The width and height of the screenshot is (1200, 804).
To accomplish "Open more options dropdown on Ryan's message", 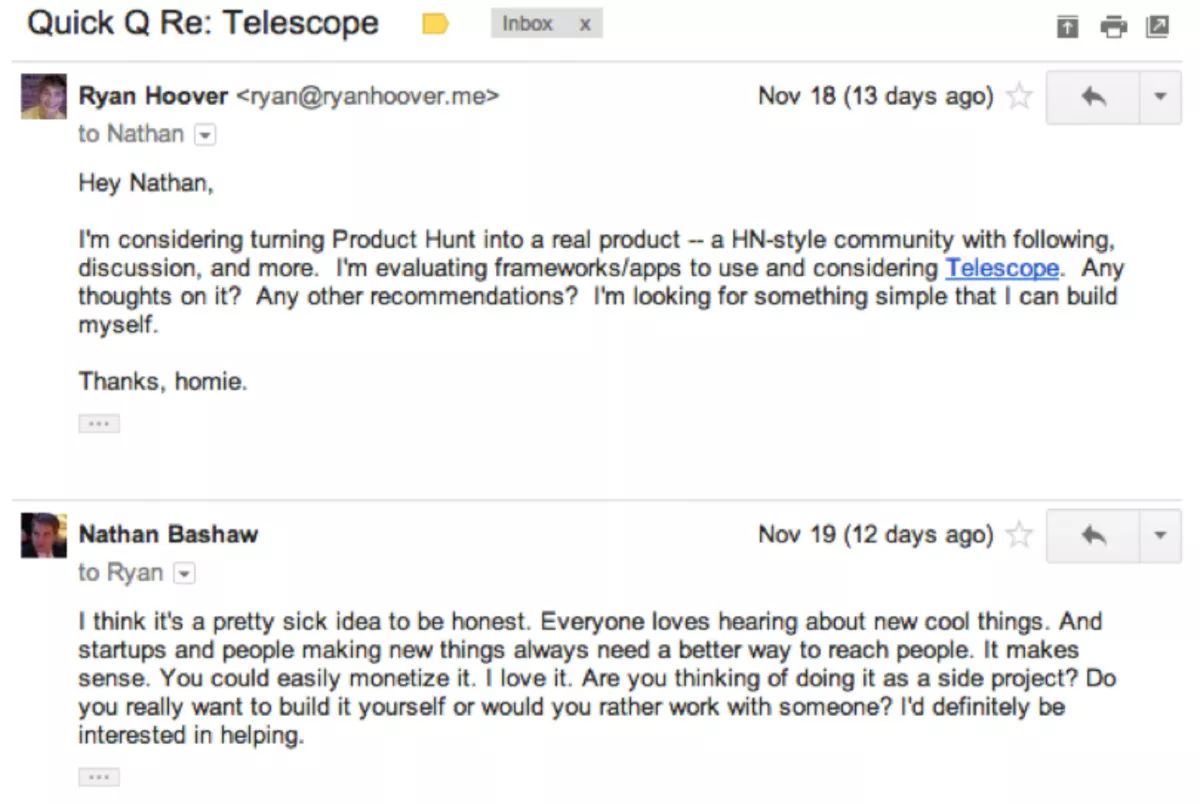I will click(1160, 97).
